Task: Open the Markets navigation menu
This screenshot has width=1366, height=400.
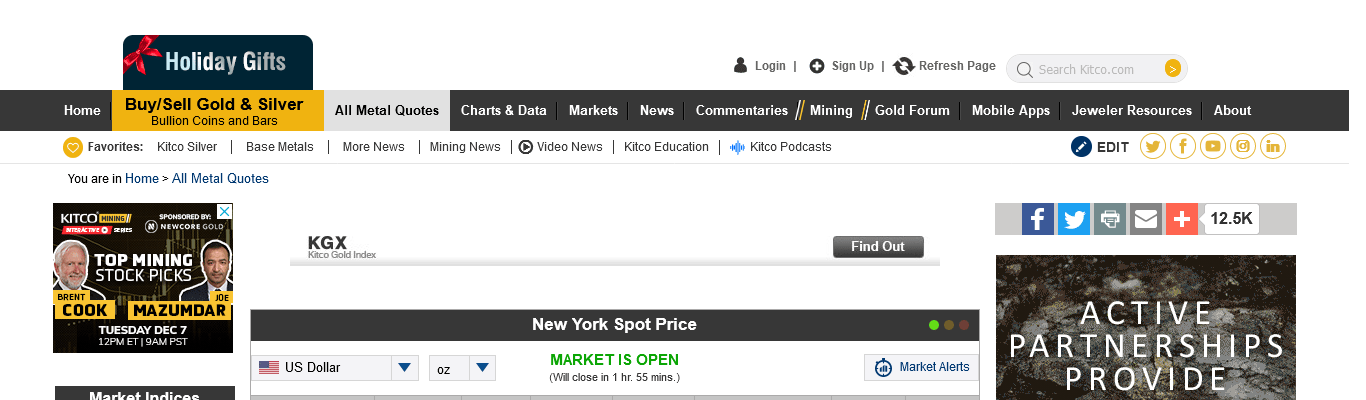Action: (x=593, y=111)
